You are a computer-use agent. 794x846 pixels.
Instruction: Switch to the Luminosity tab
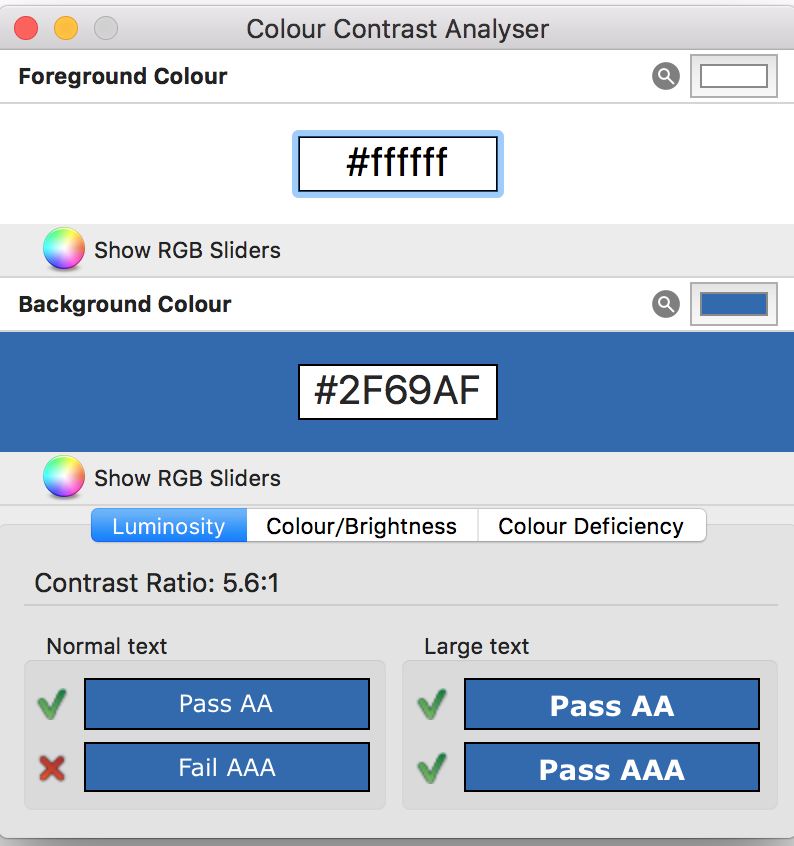click(169, 526)
